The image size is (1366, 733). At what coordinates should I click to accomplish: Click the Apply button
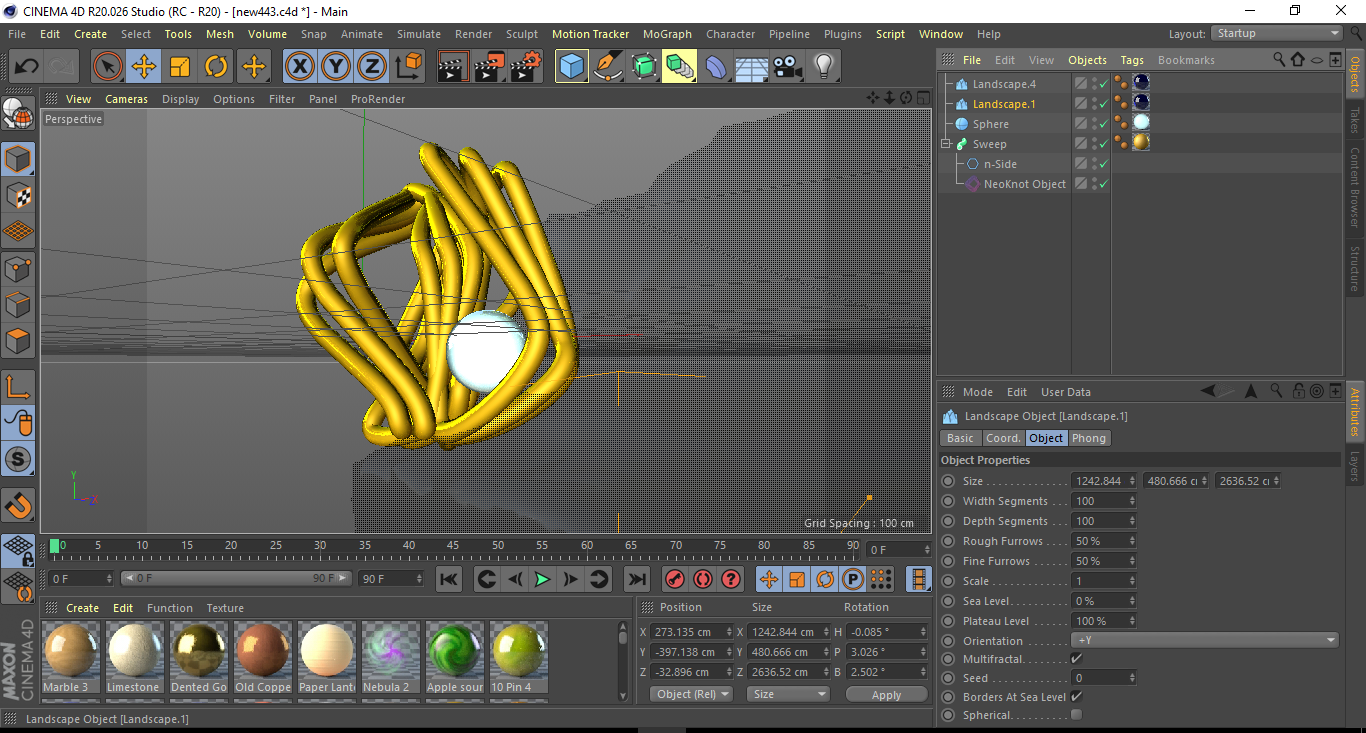886,694
